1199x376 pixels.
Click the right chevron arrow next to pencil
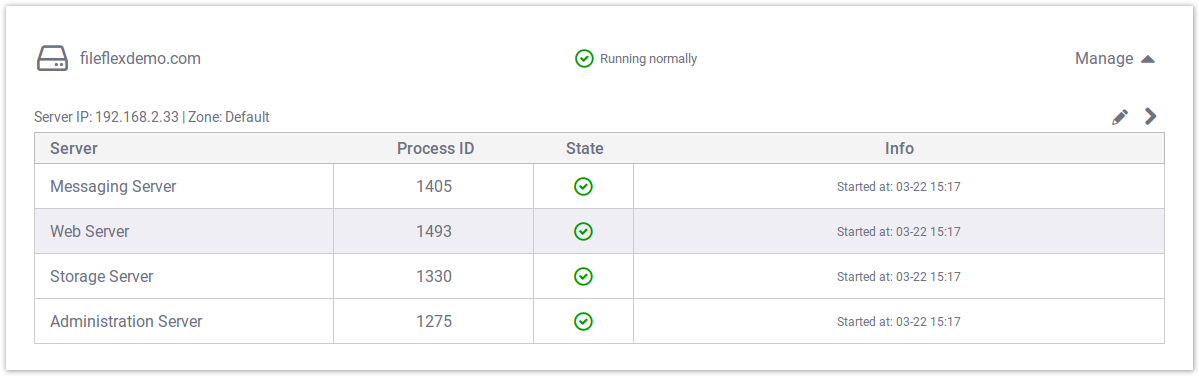point(1150,116)
